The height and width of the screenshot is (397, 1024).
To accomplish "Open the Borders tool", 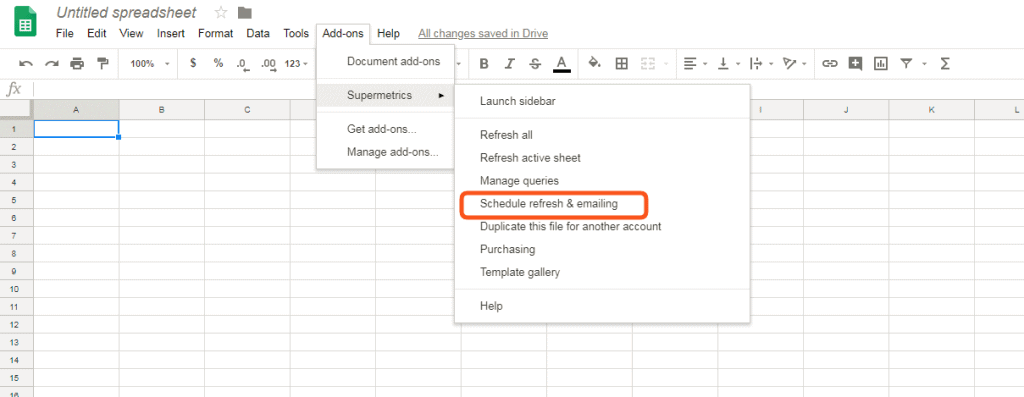I will pos(622,63).
